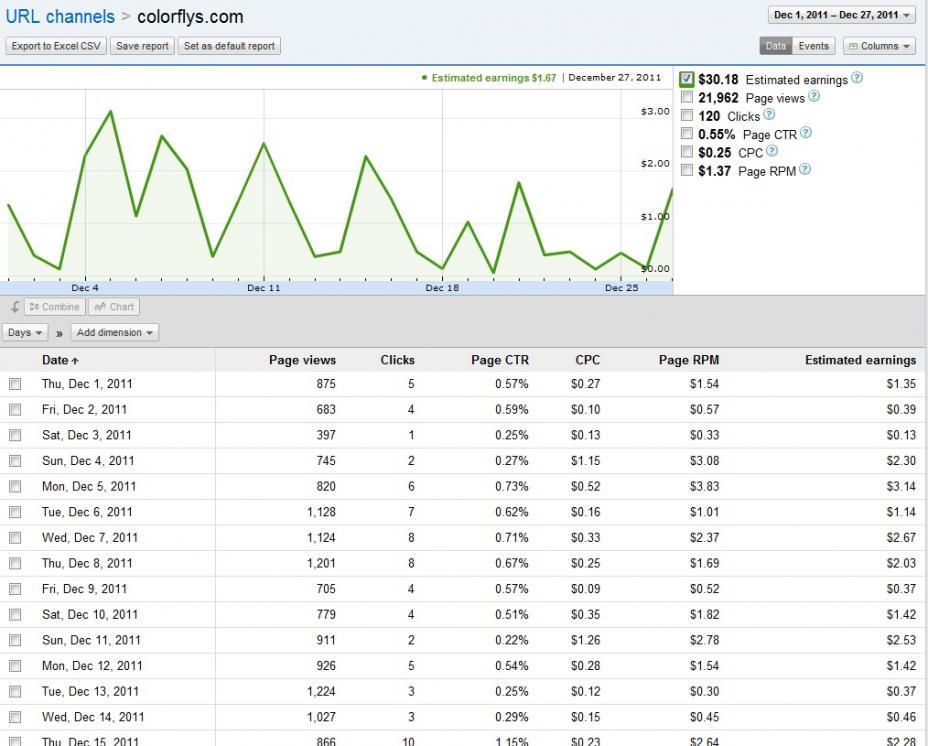The height and width of the screenshot is (746, 928).
Task: Sort table by Date column header
Action: 60,360
